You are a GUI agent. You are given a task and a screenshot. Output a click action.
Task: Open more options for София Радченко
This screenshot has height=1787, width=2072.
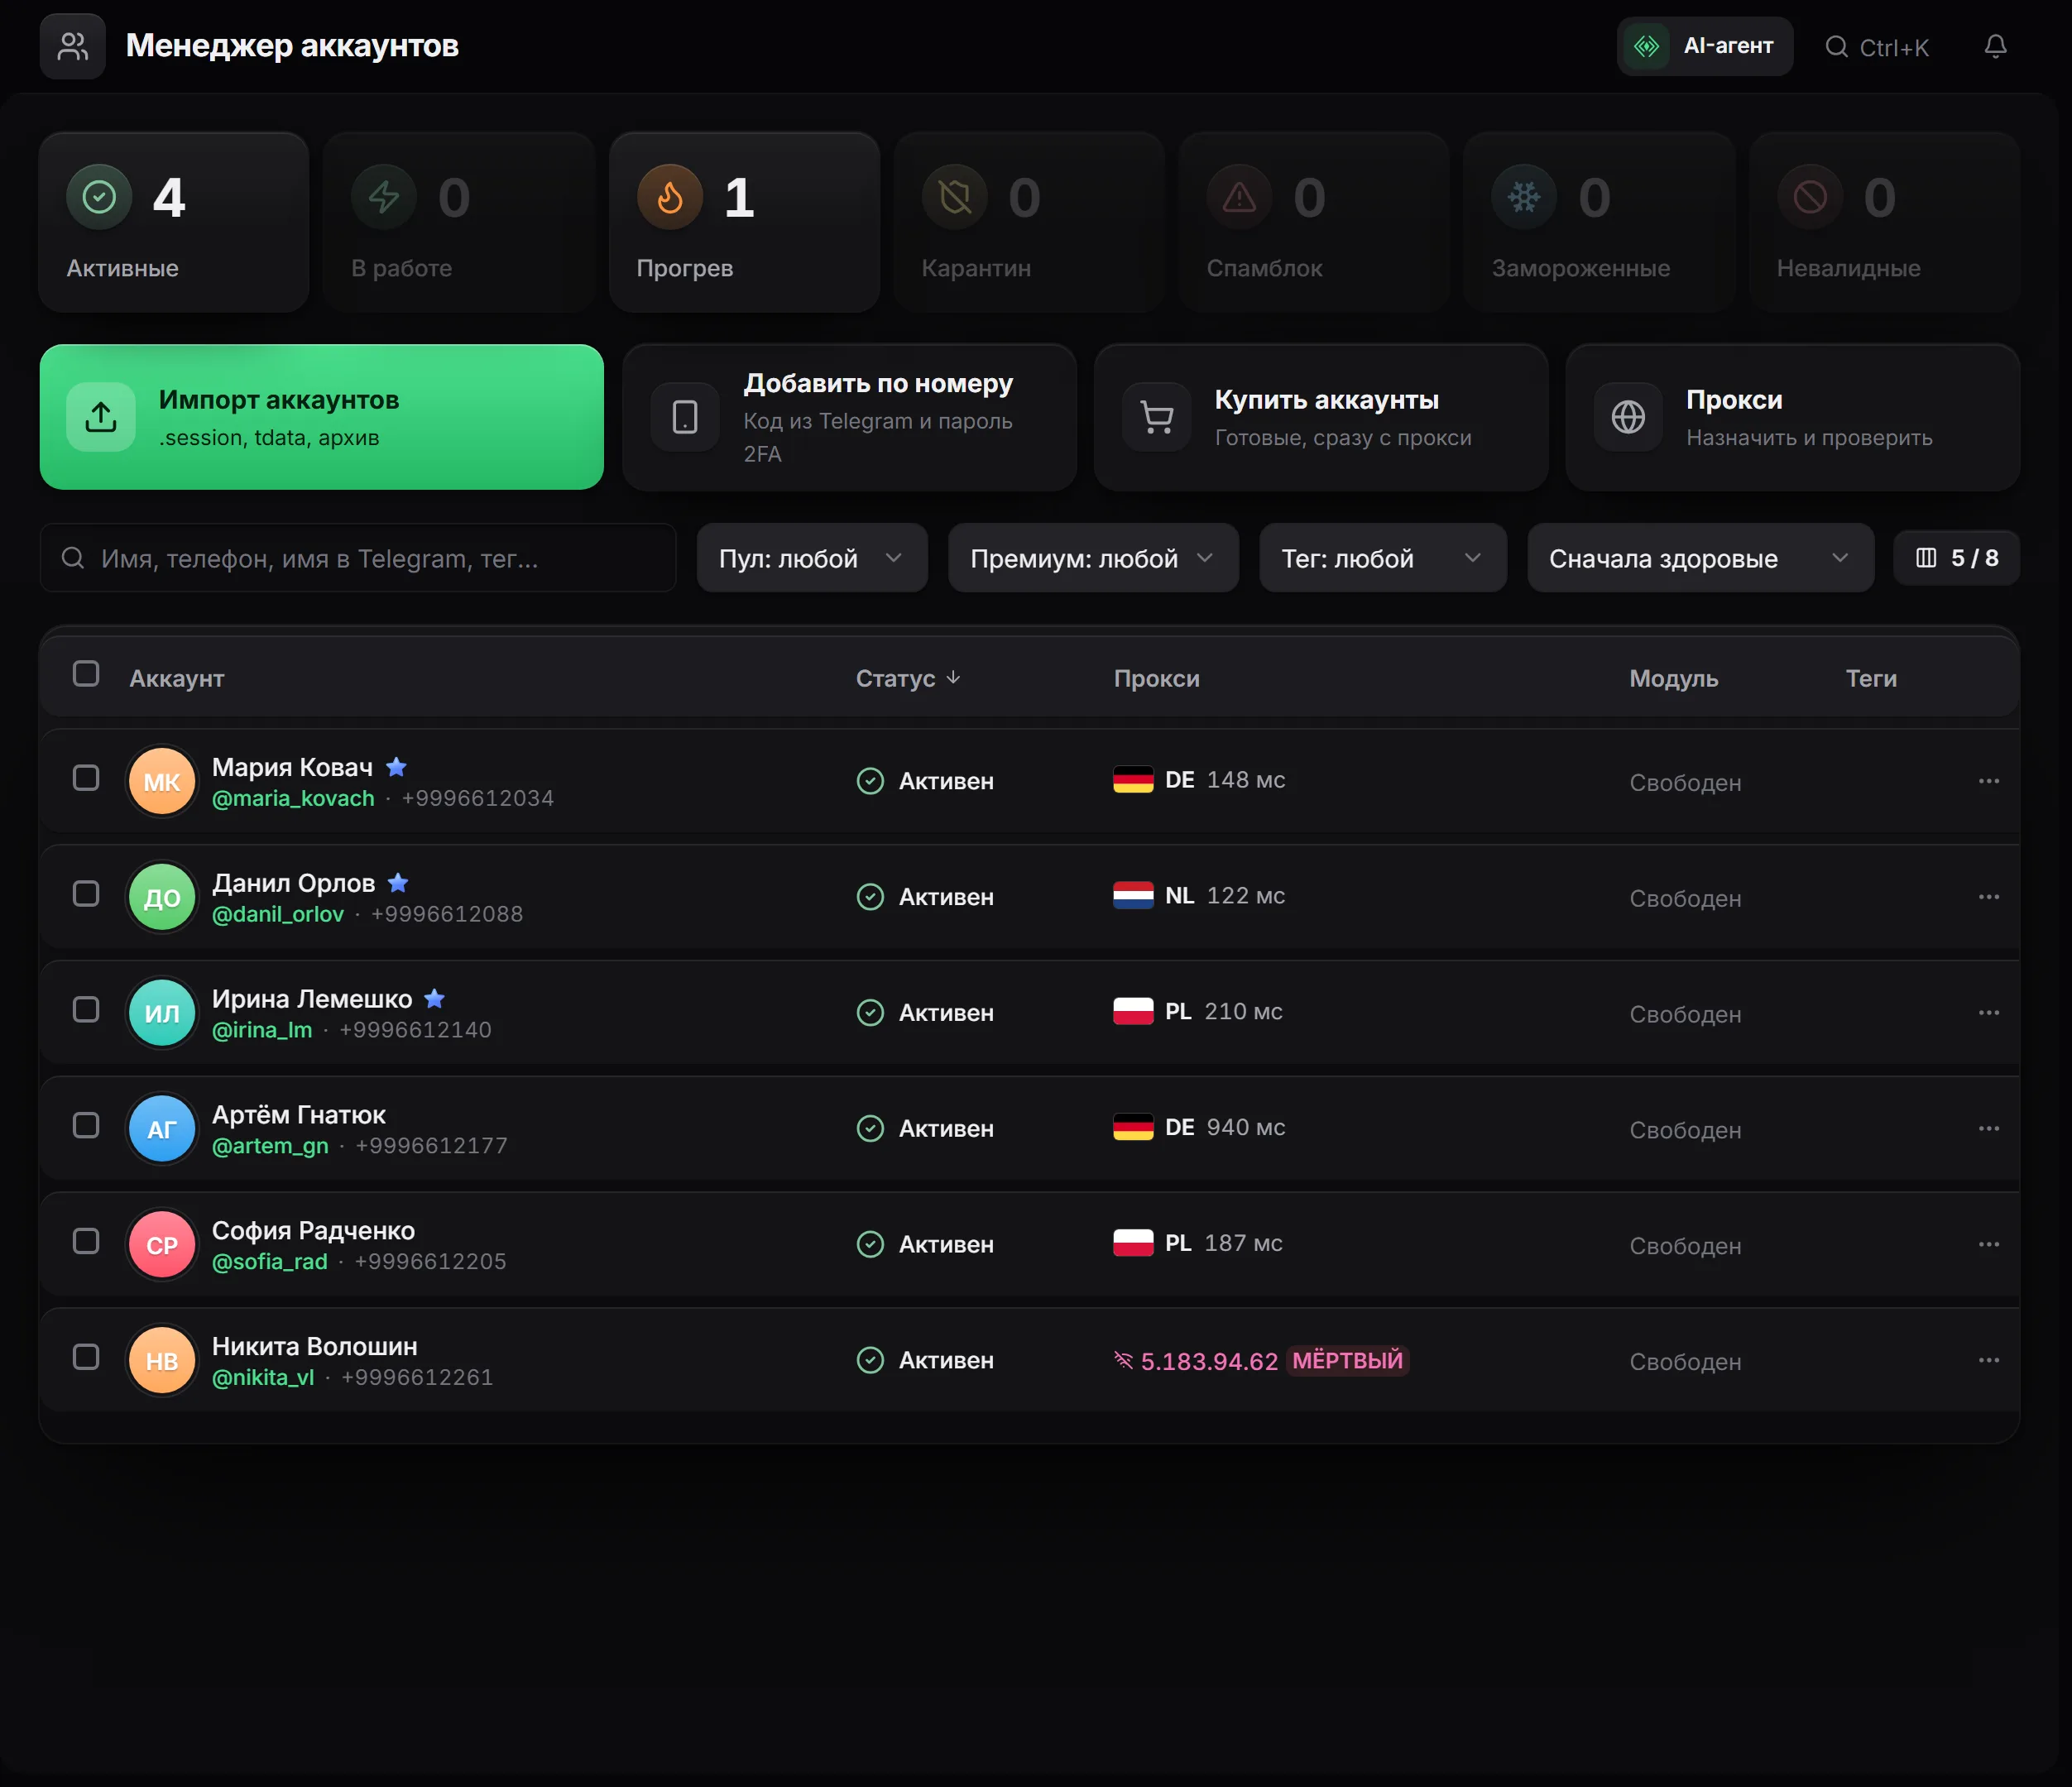1988,1245
